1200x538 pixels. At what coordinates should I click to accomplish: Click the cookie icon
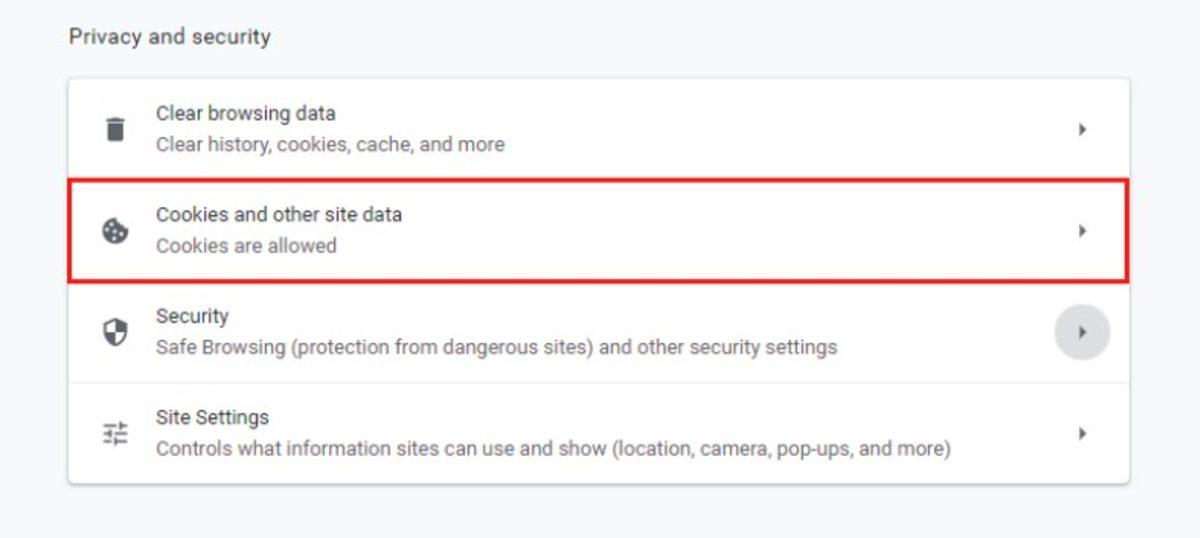(116, 231)
